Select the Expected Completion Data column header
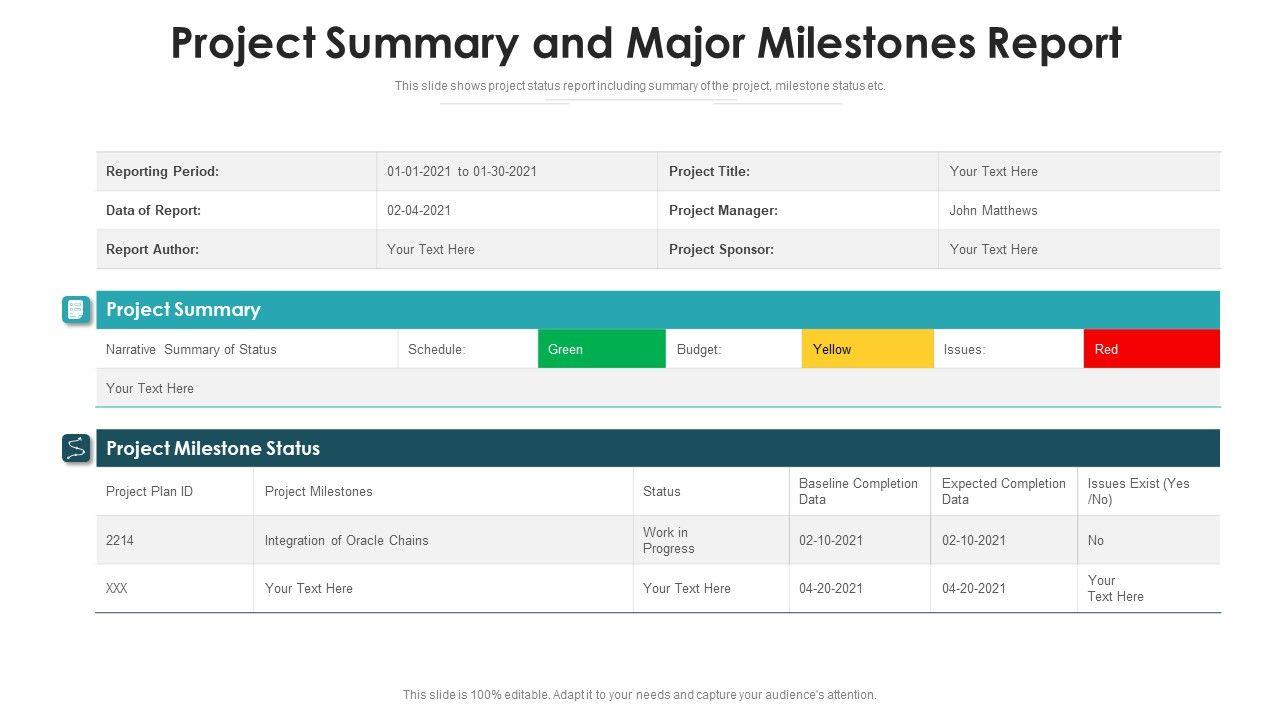The image size is (1280, 720). pyautogui.click(x=1003, y=491)
